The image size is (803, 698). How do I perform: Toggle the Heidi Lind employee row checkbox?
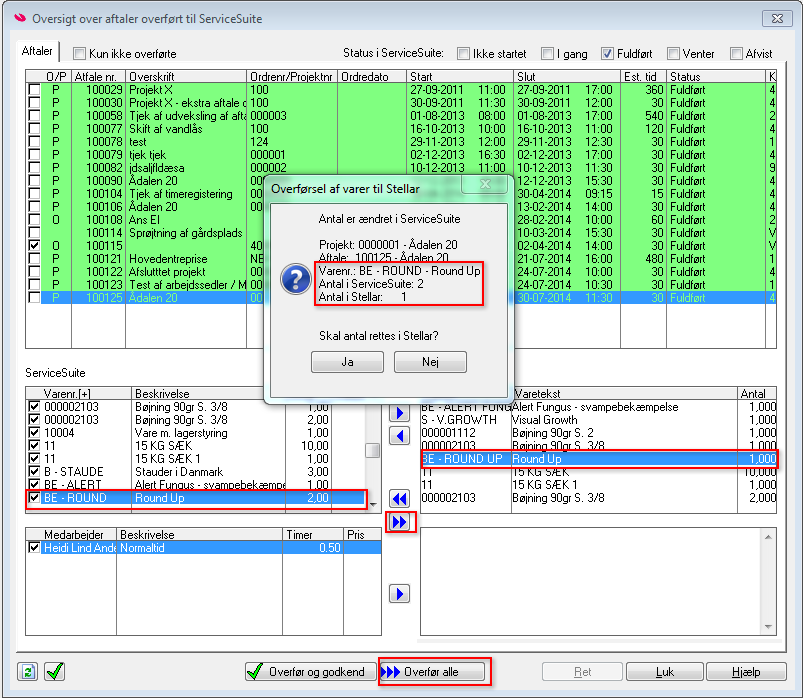pyautogui.click(x=34, y=548)
